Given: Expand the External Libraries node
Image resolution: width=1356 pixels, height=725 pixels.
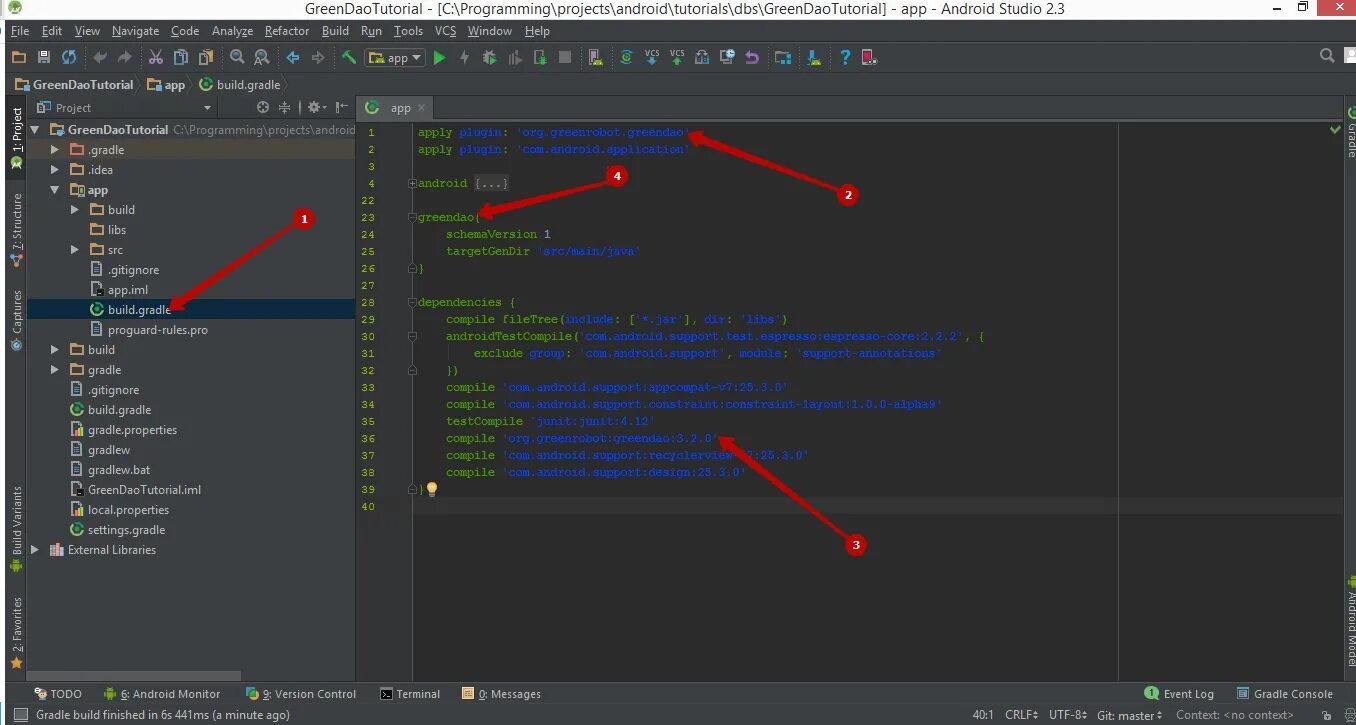Looking at the screenshot, I should 36,550.
